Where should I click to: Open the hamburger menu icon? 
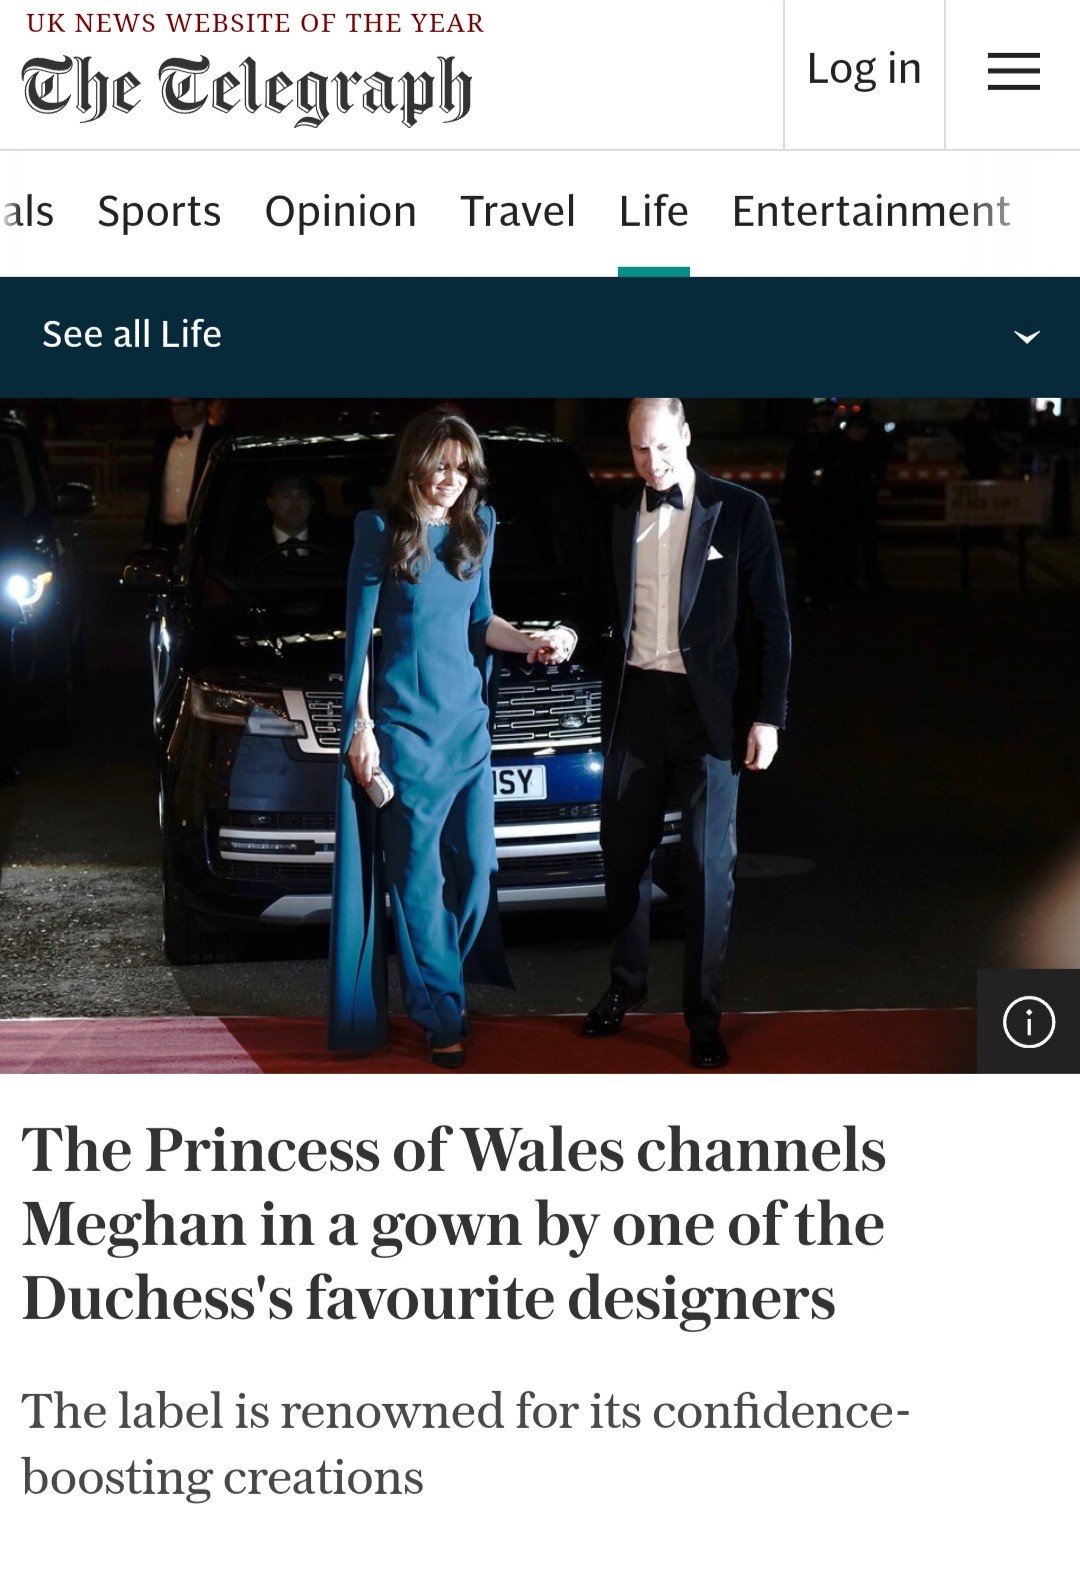(x=1013, y=71)
